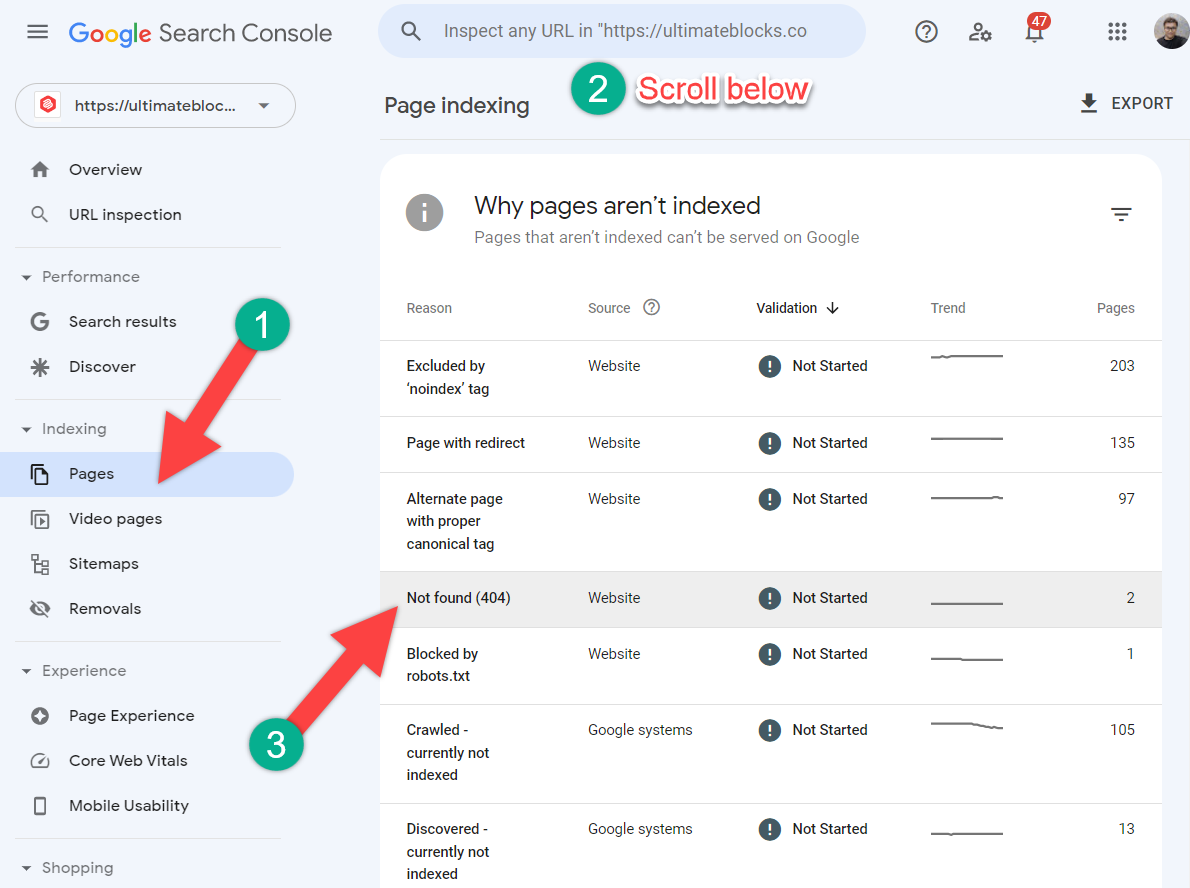Click the EXPORT button

point(1126,103)
